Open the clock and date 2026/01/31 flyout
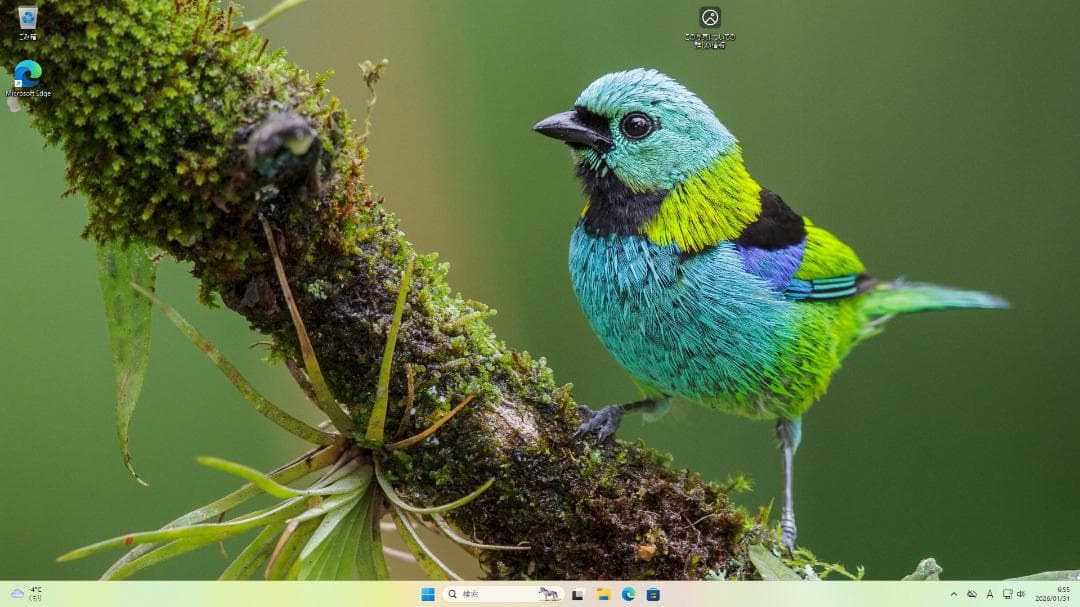1080x607 pixels. coord(1054,594)
